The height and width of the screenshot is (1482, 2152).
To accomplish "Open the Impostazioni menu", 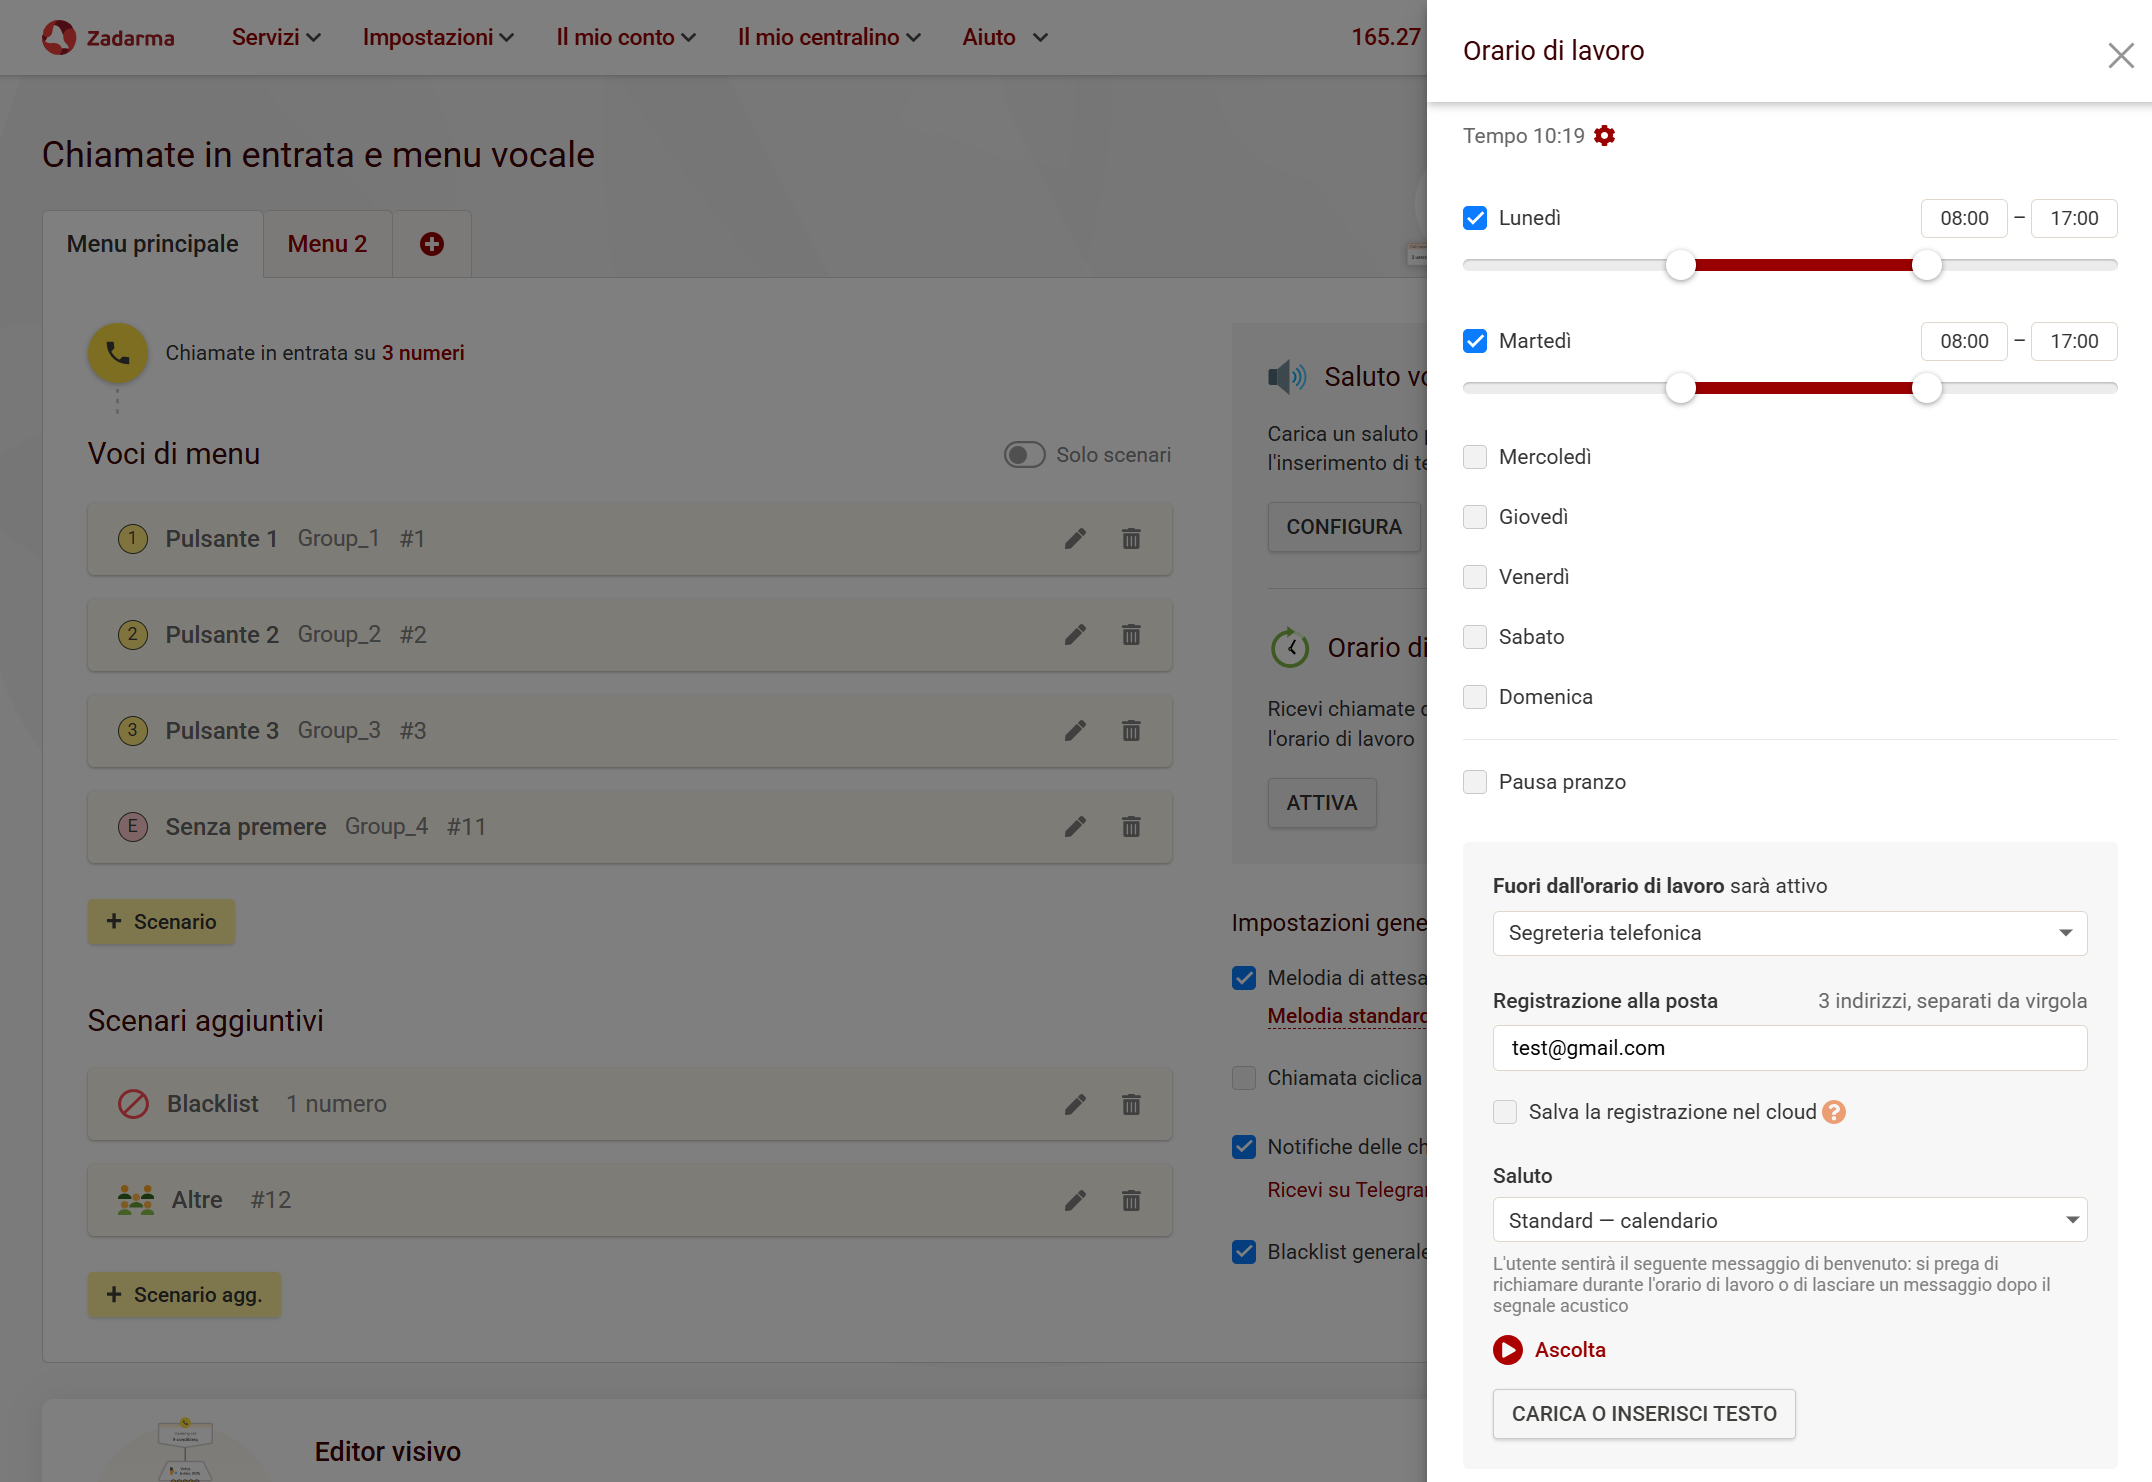I will (437, 37).
